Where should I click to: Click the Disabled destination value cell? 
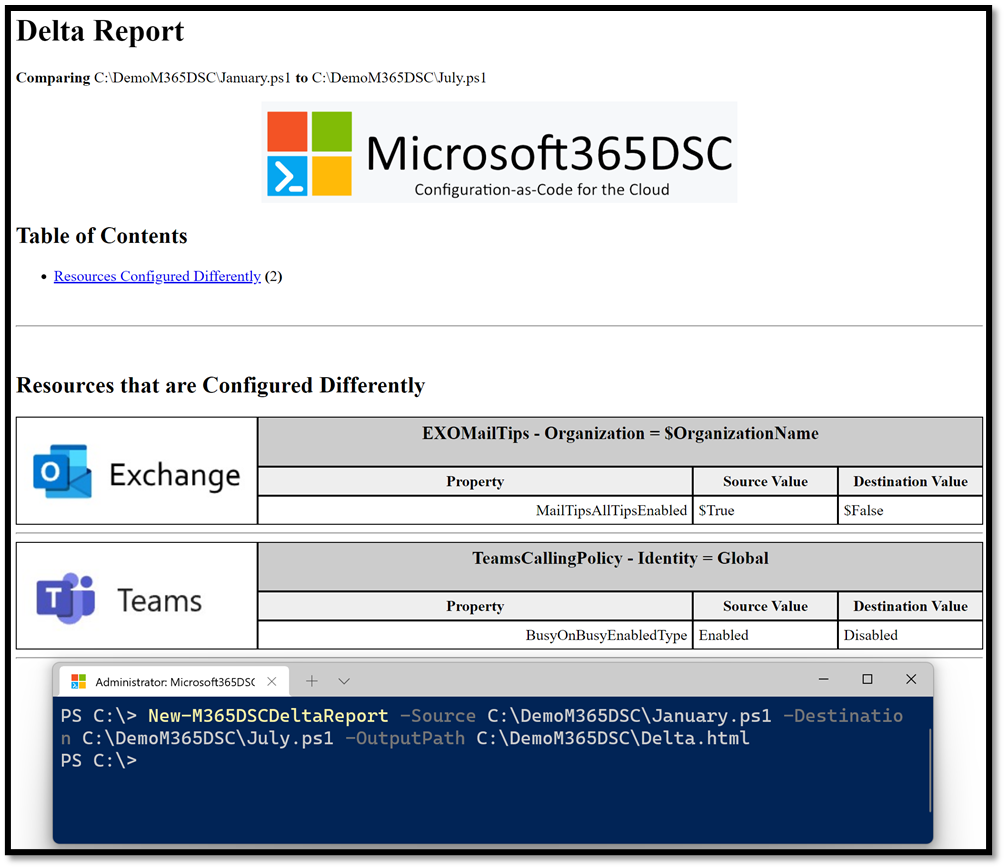coord(910,635)
